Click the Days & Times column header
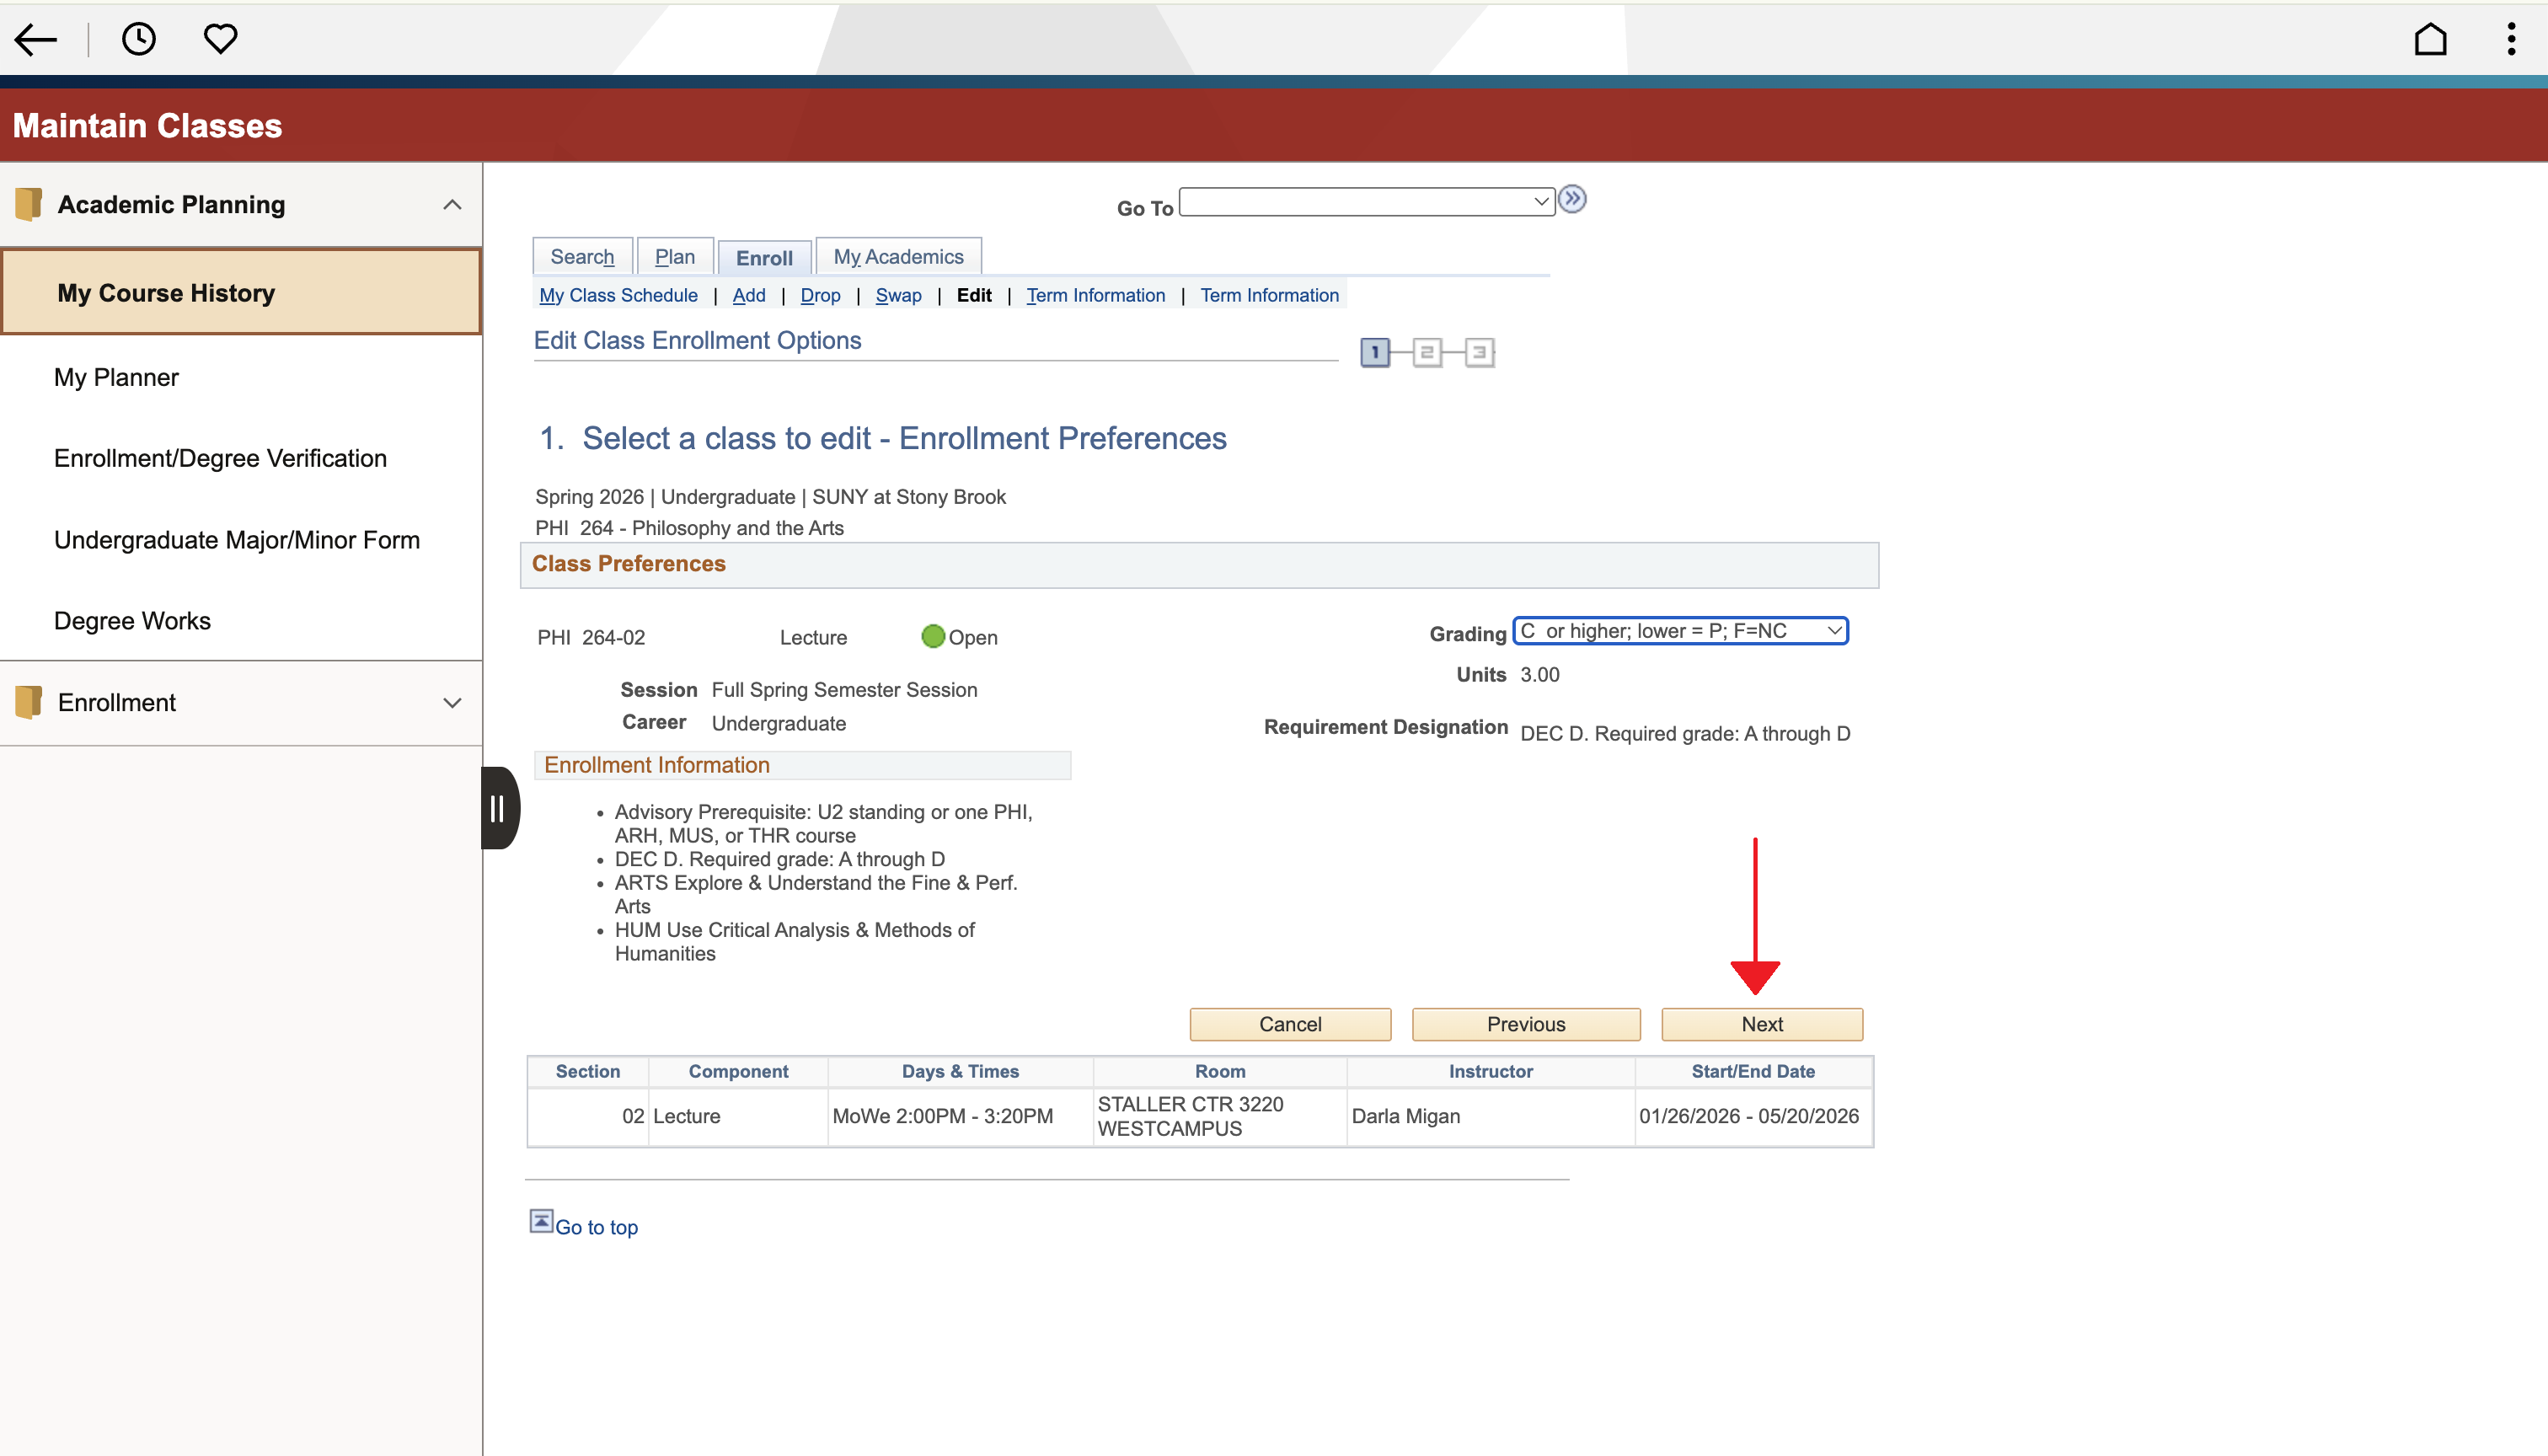 tap(960, 1071)
